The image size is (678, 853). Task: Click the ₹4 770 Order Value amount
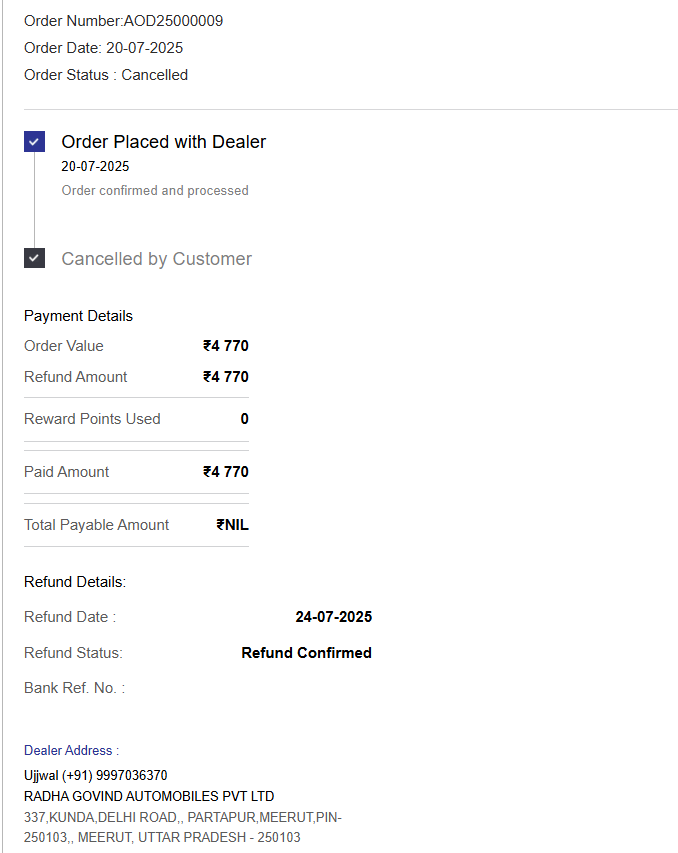pyautogui.click(x=226, y=346)
